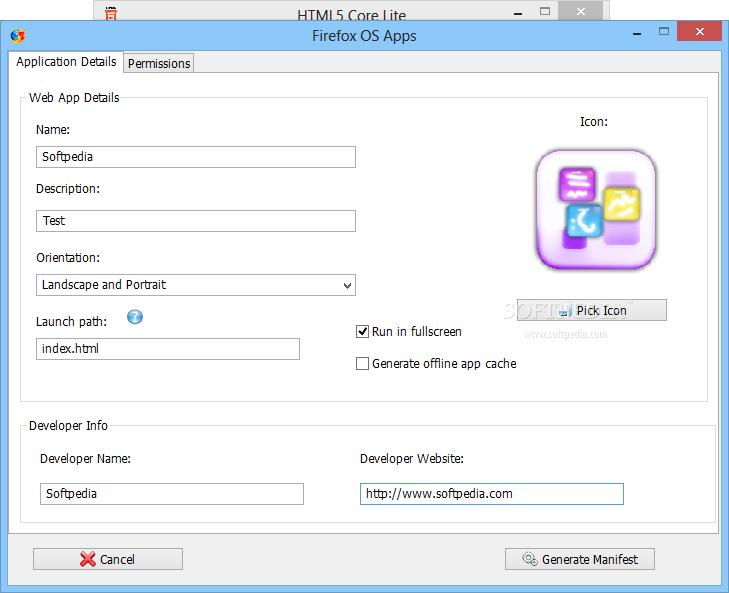Click HTML5 Core Lite window icon

(x=111, y=13)
